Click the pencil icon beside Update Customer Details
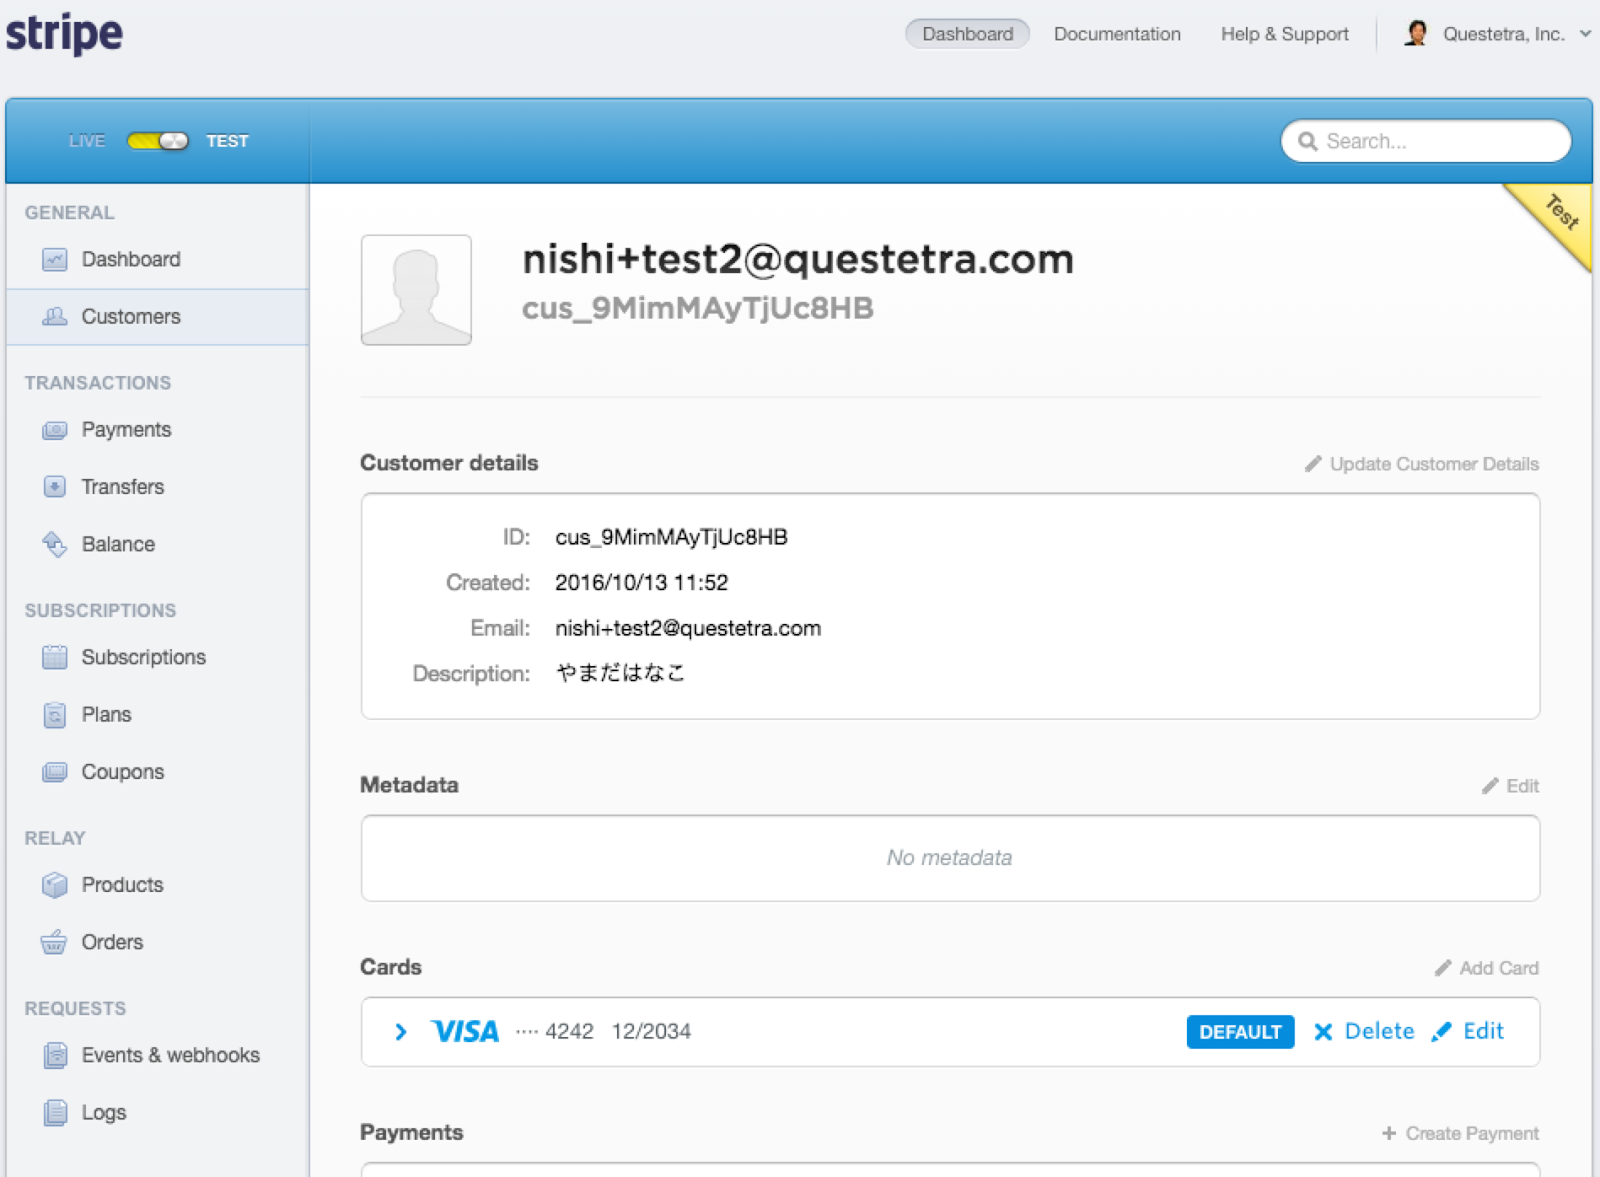The height and width of the screenshot is (1177, 1600). (1313, 464)
